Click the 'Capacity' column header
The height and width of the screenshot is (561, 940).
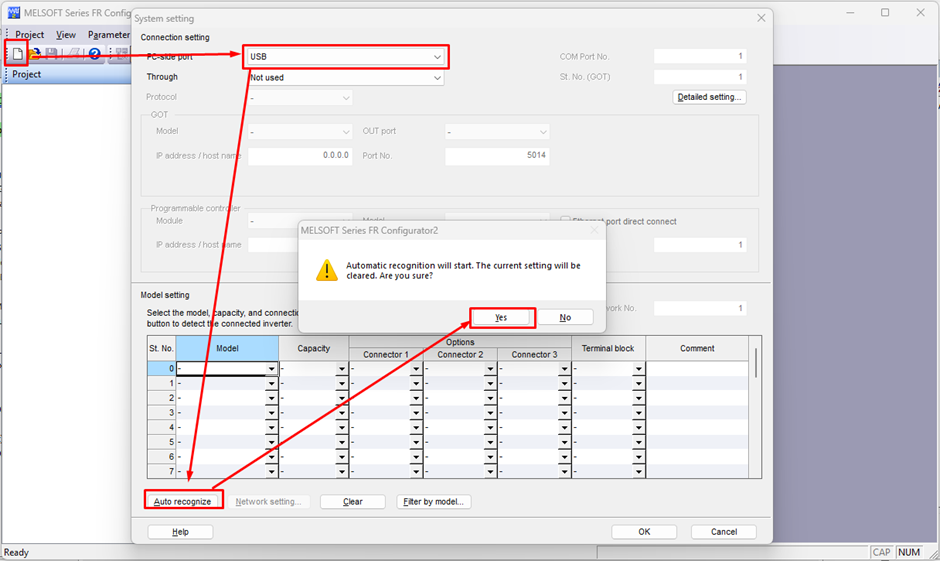pos(314,348)
